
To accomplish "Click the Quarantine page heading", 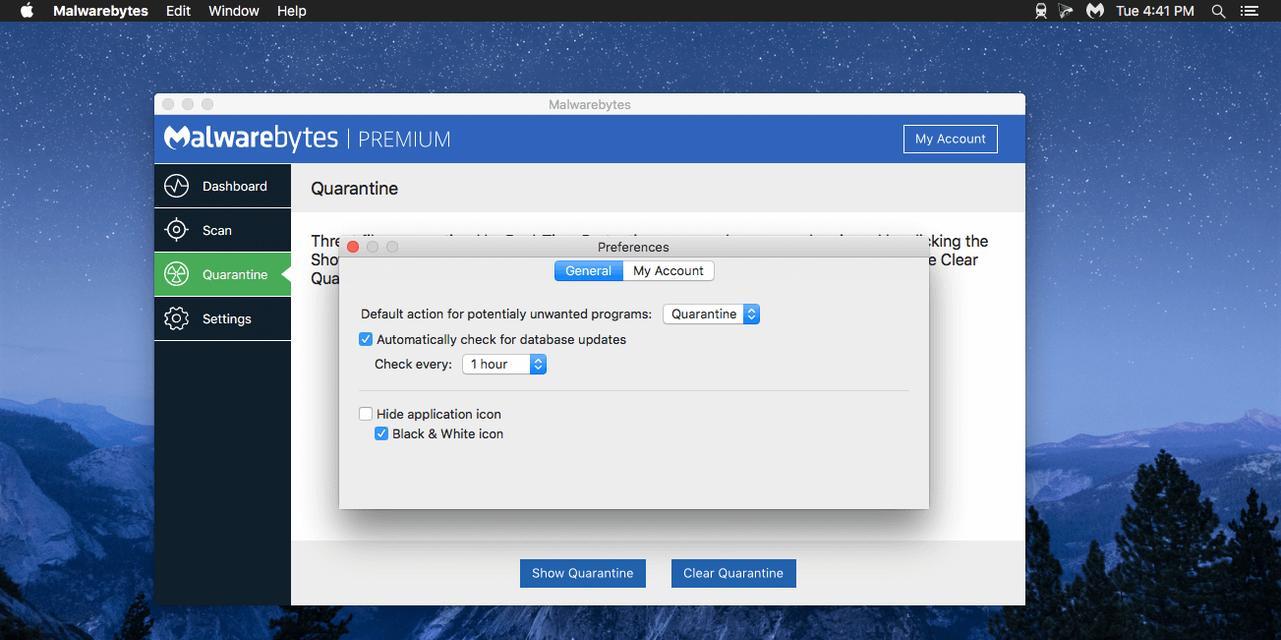I will 354,188.
